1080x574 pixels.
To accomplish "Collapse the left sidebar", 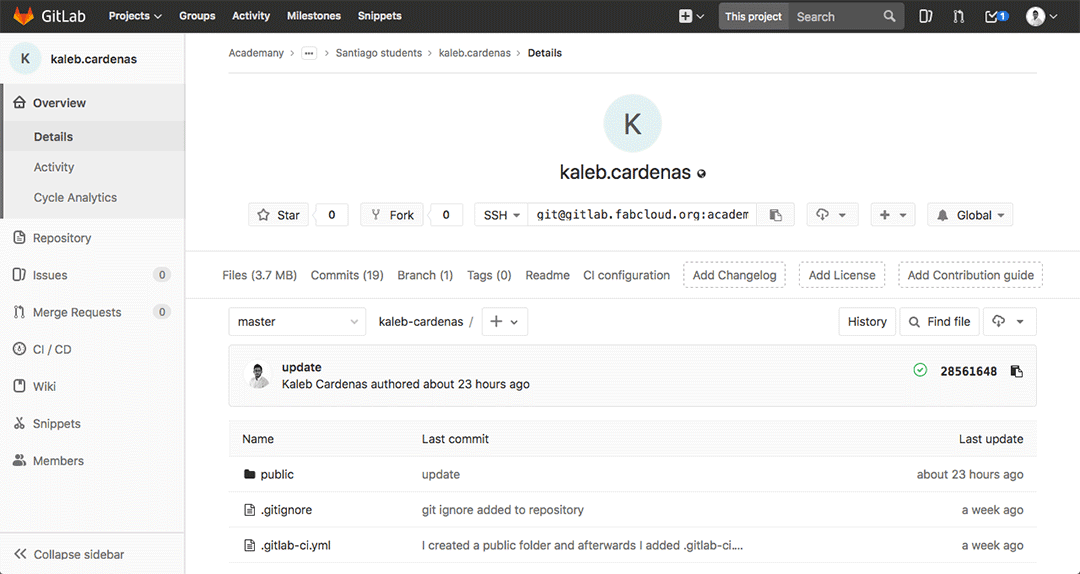I will [x=70, y=554].
